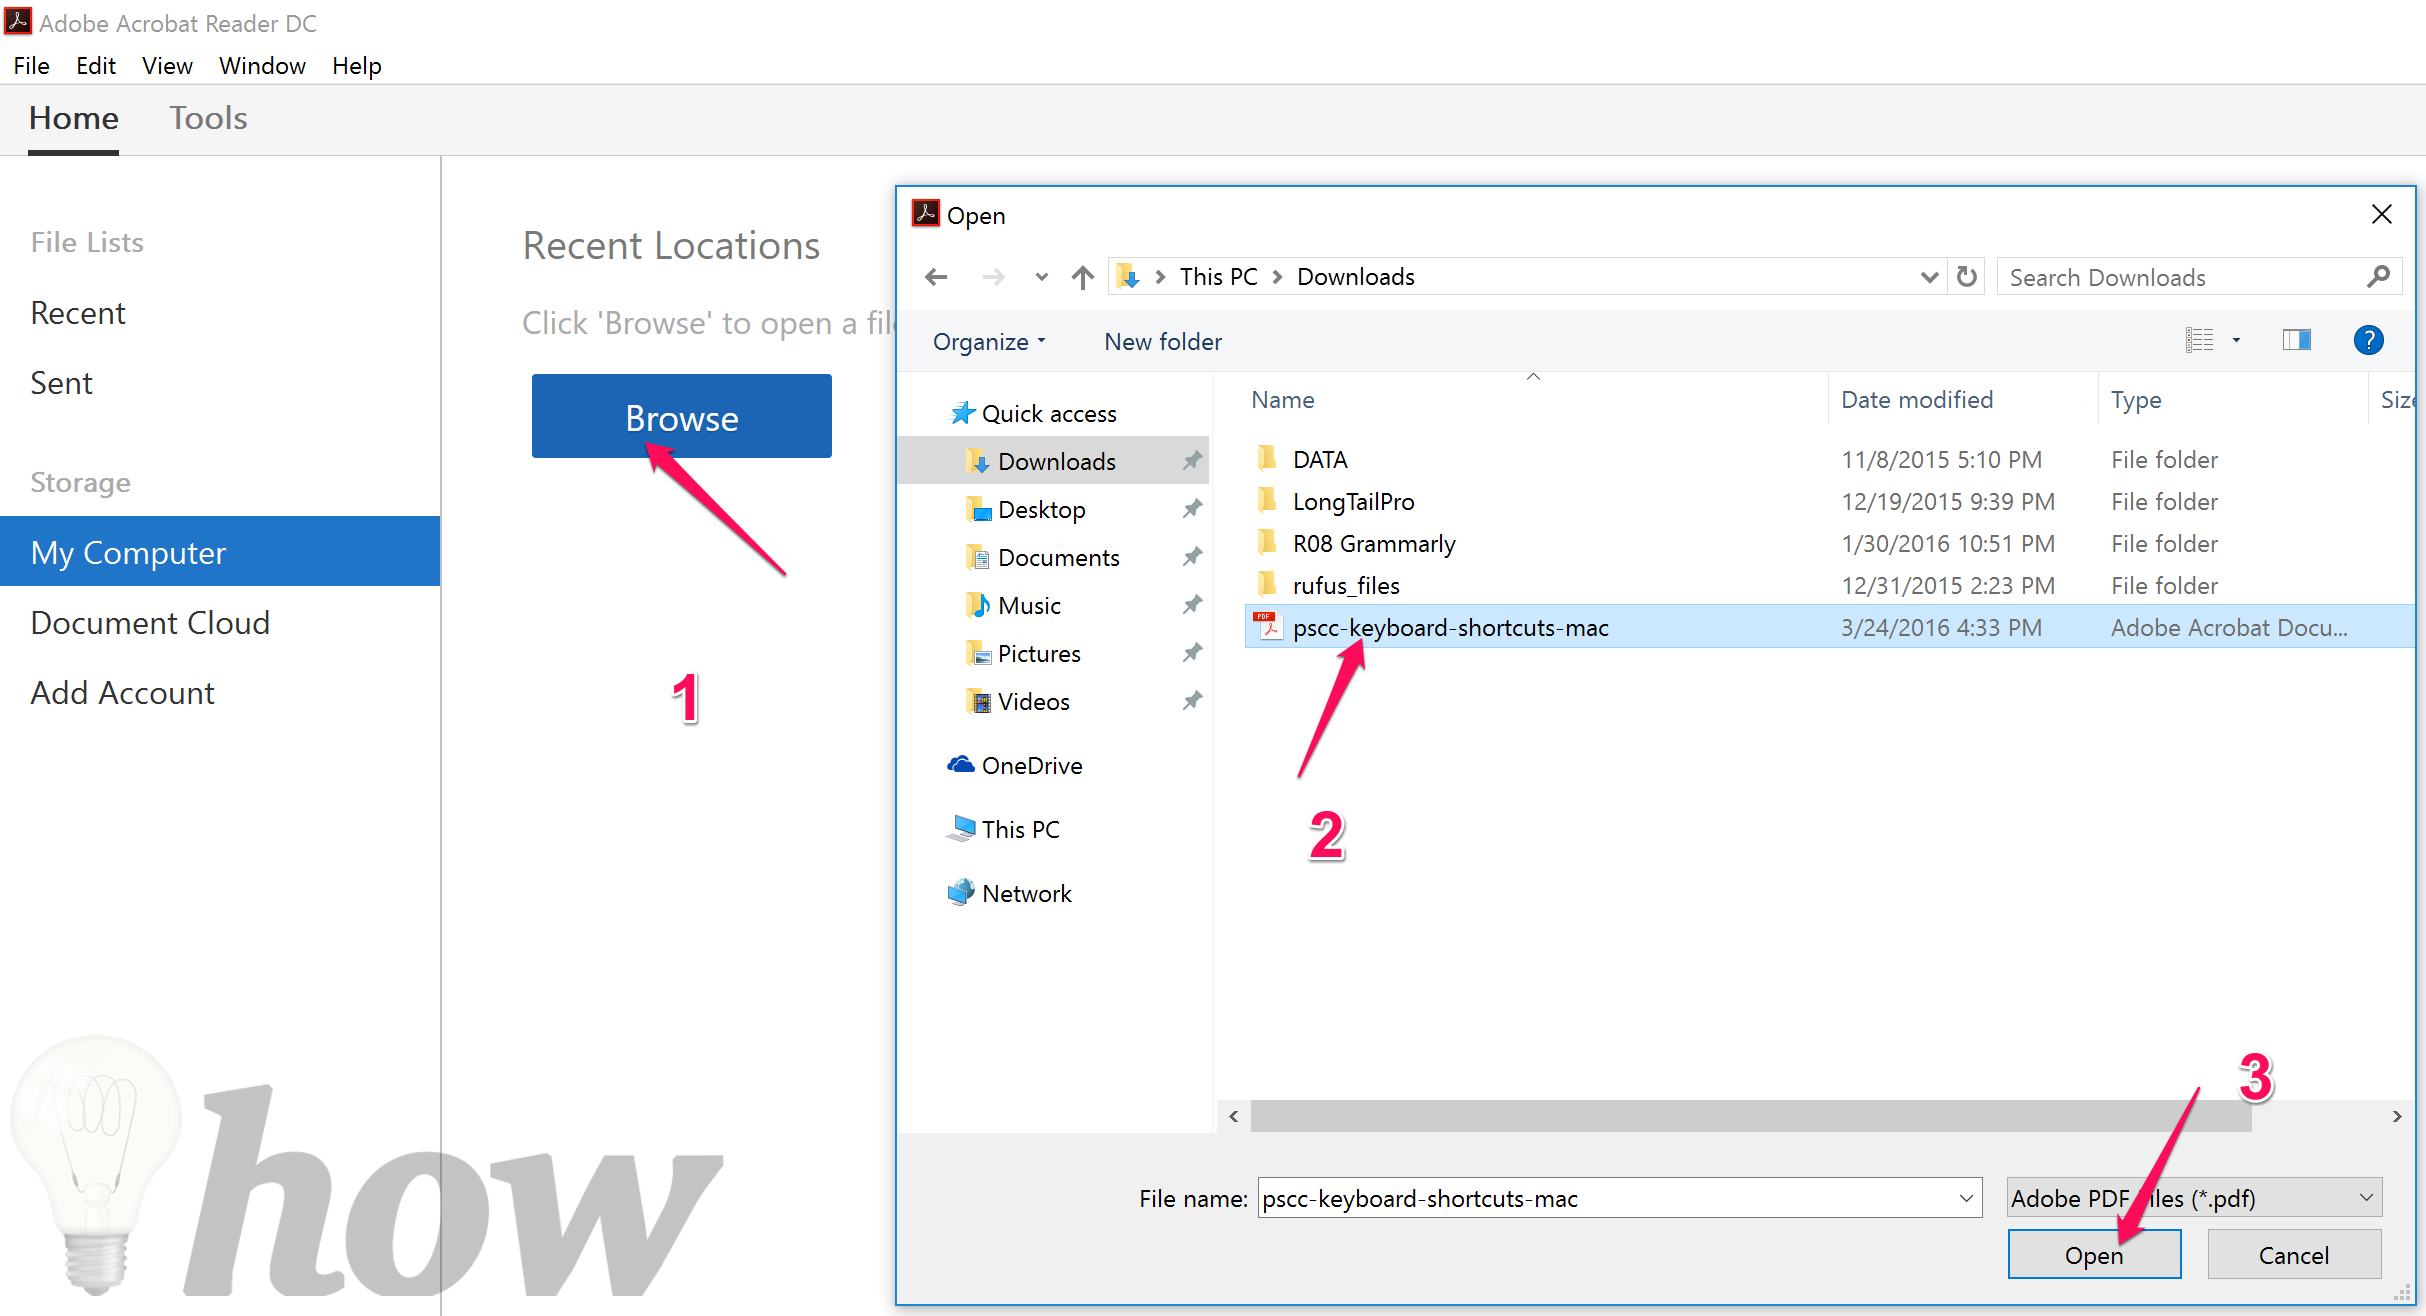Open the Edit menu
Viewport: 2426px width, 1316px height.
[96, 66]
